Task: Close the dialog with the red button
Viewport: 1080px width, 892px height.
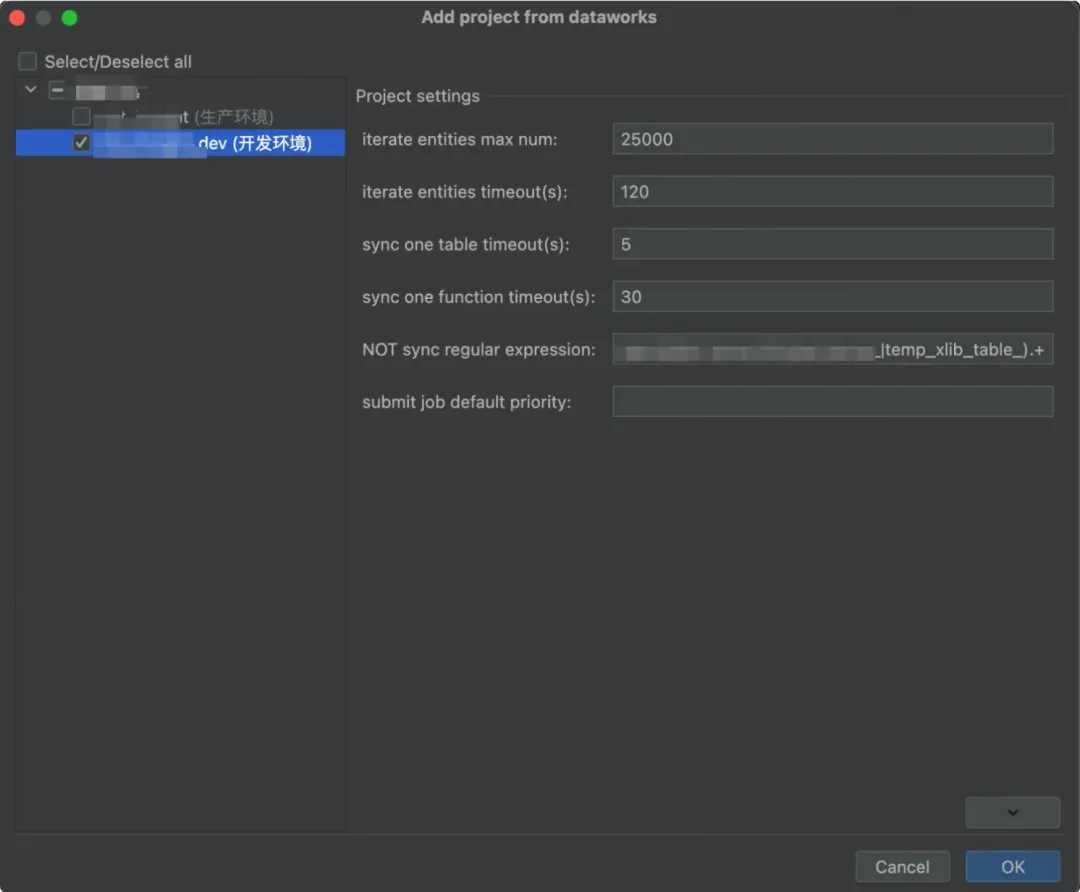Action: 17,18
